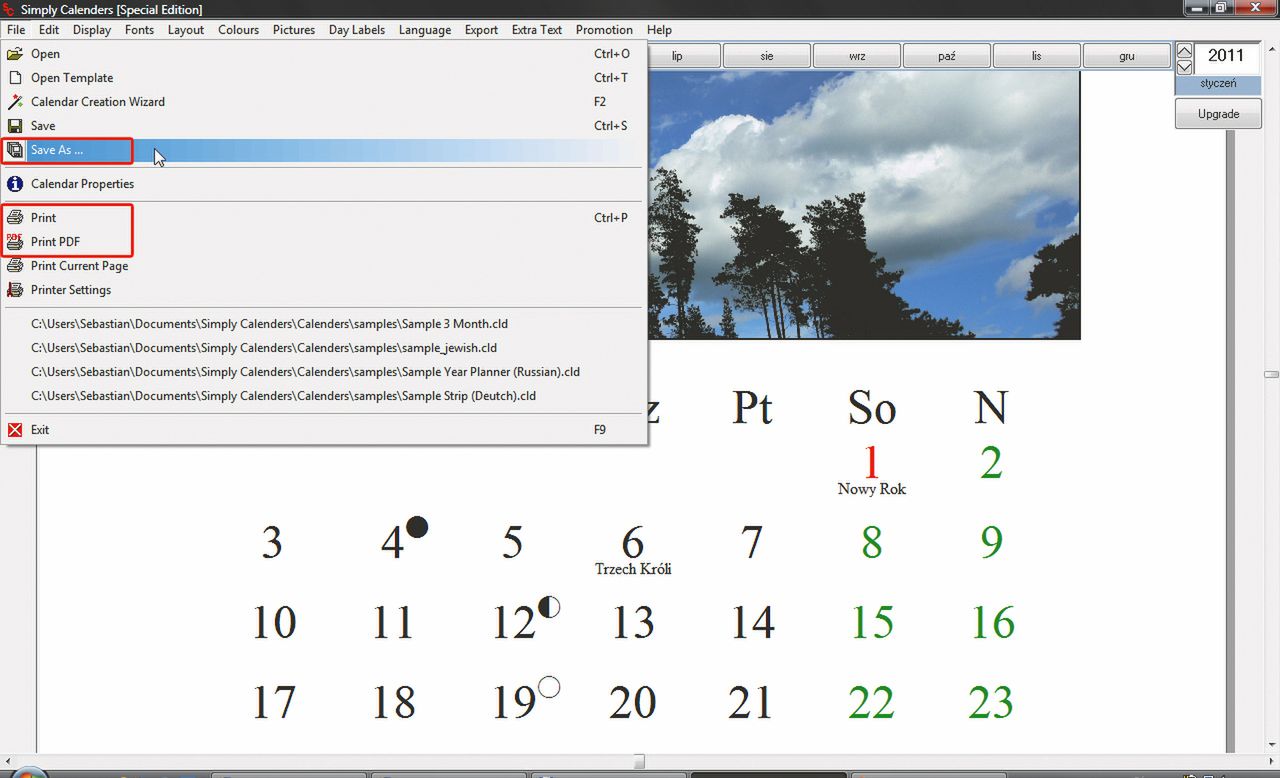Click the Calendar Properties info icon
Viewport: 1280px width, 778px height.
pos(15,184)
